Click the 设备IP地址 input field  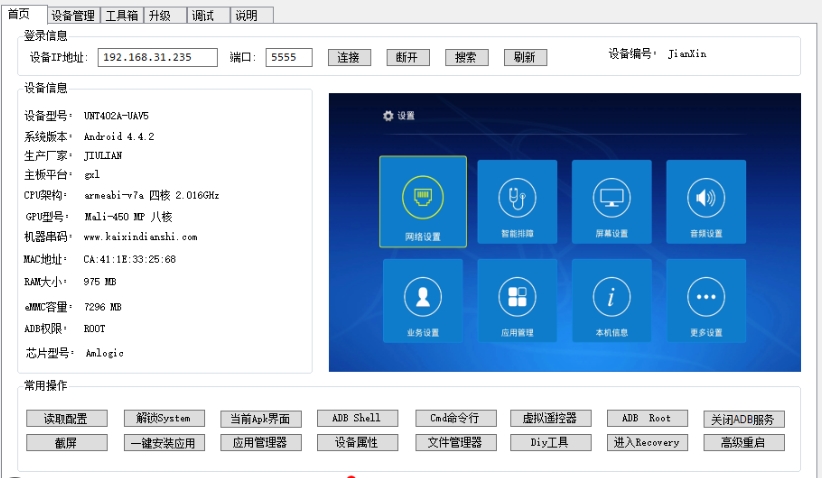point(157,57)
